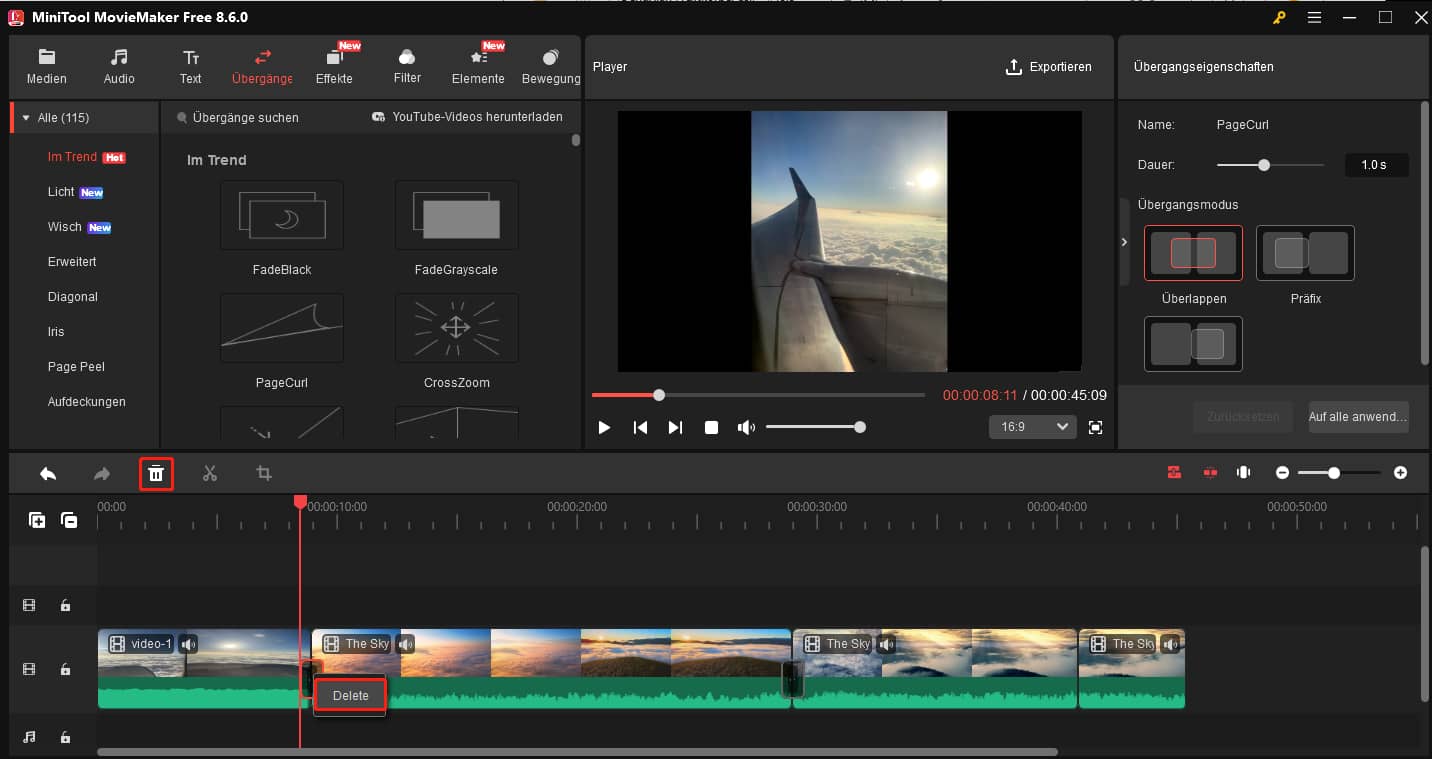Click the Redo arrow
The image size is (1432, 759).
pos(101,472)
